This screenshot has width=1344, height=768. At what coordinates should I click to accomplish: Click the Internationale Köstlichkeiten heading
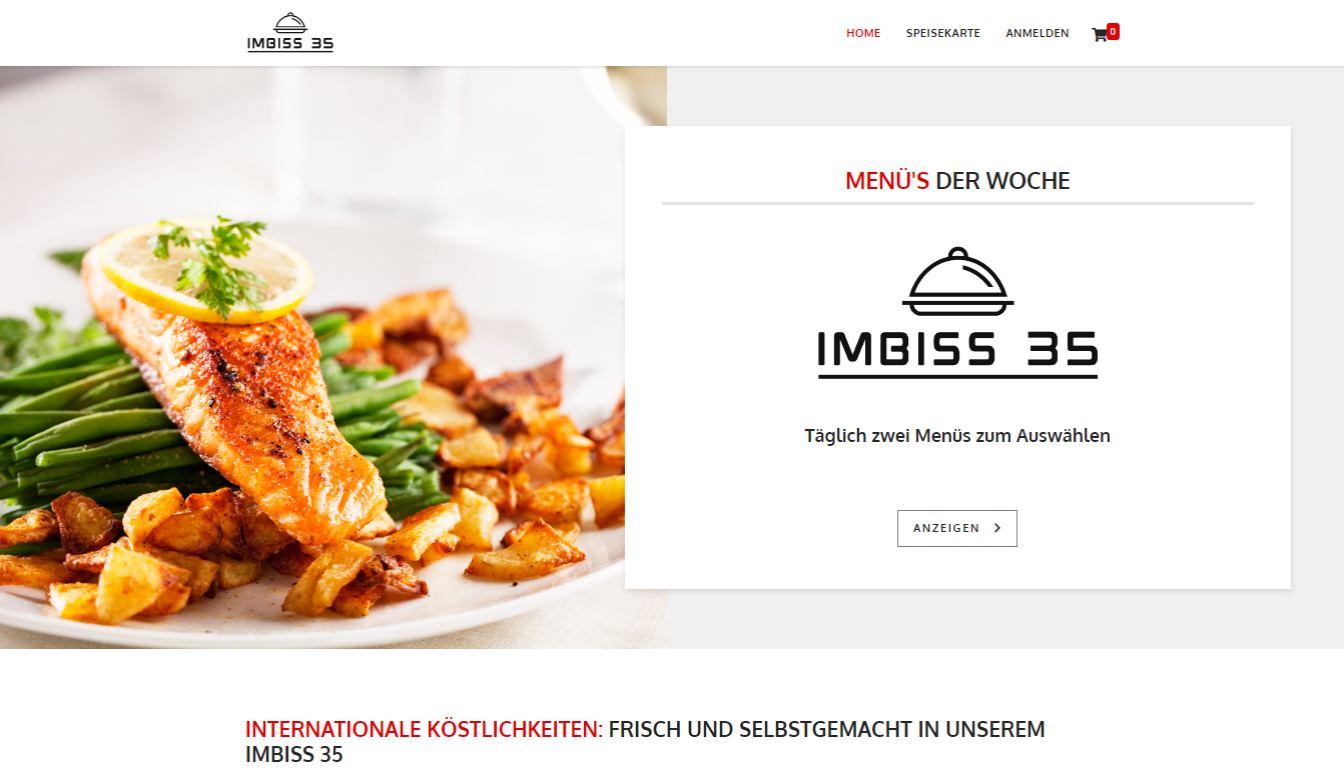click(x=645, y=741)
